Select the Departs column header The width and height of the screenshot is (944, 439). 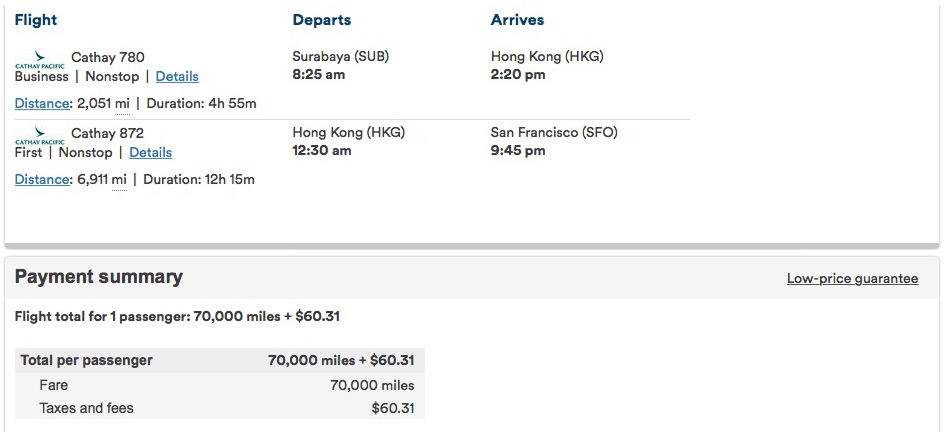321,20
